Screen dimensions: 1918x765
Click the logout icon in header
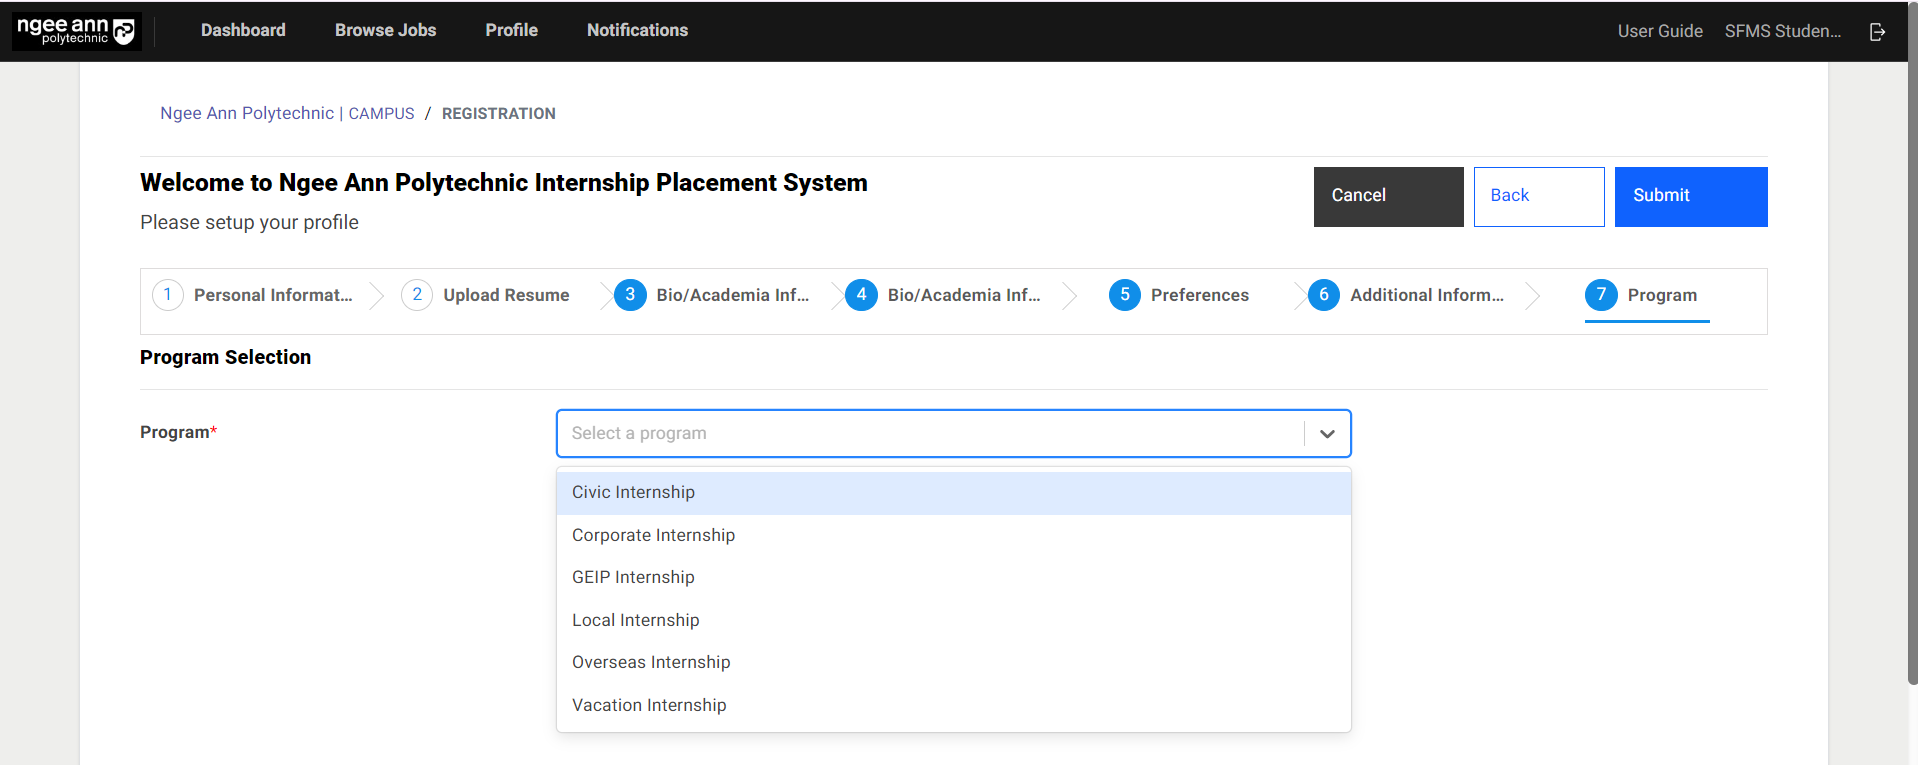1877,32
